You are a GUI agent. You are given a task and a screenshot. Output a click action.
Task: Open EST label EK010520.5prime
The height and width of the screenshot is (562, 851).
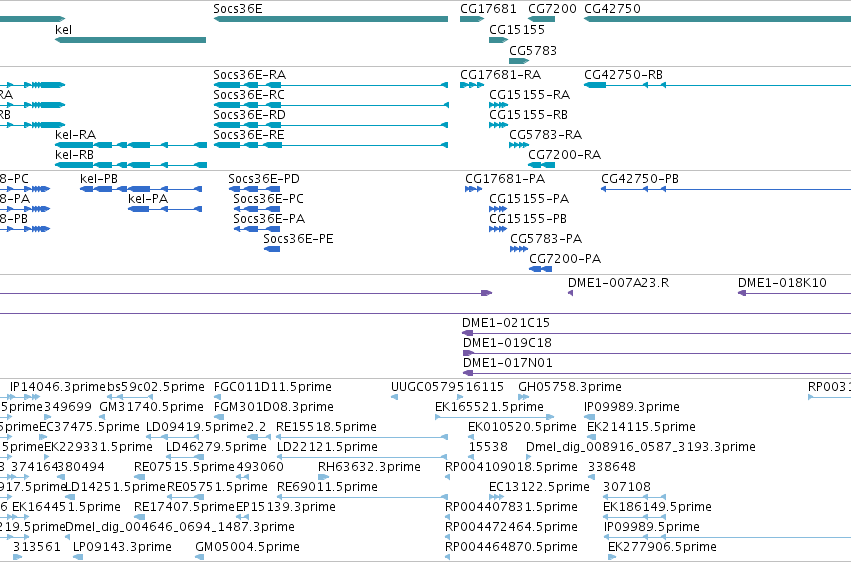[522, 427]
